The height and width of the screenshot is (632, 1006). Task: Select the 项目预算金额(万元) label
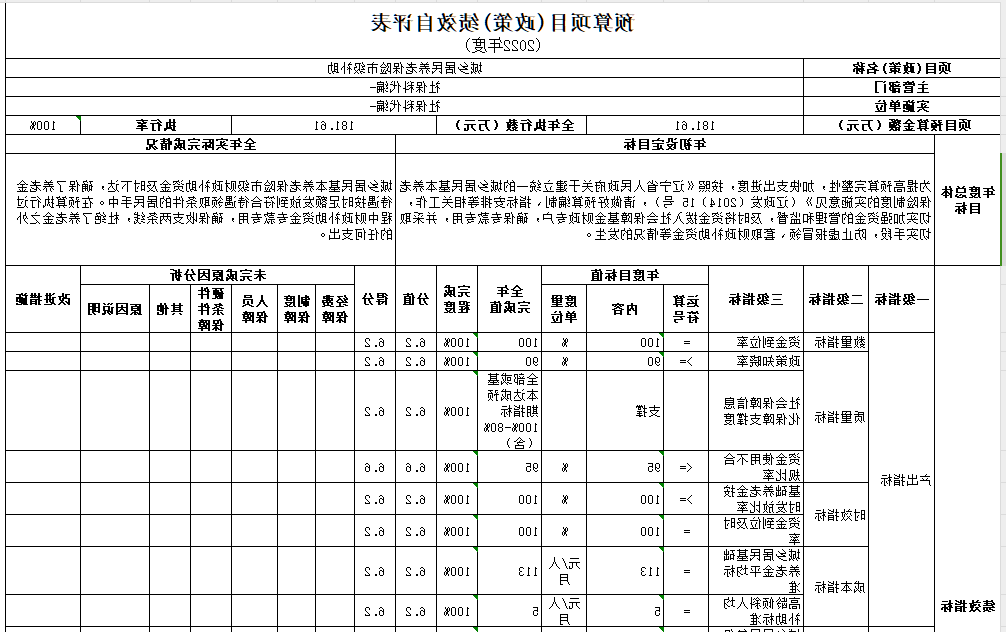[901, 125]
